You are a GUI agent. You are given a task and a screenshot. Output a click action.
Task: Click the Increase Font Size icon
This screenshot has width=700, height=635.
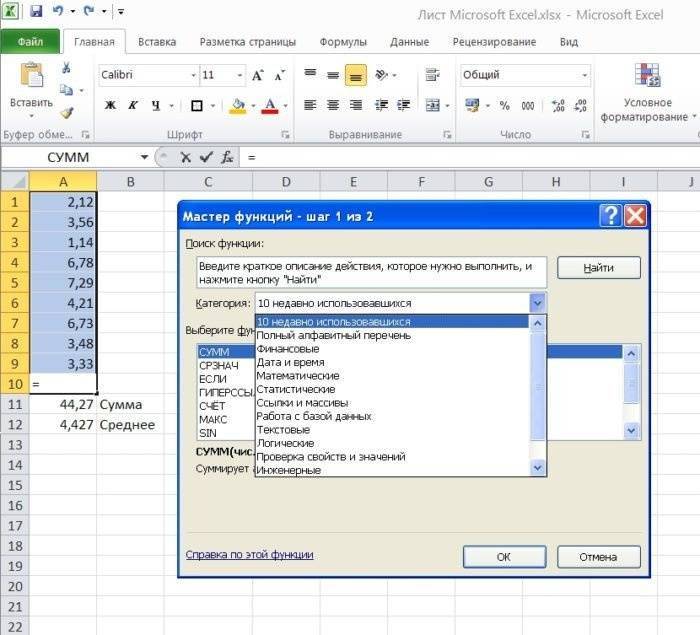pyautogui.click(x=258, y=75)
